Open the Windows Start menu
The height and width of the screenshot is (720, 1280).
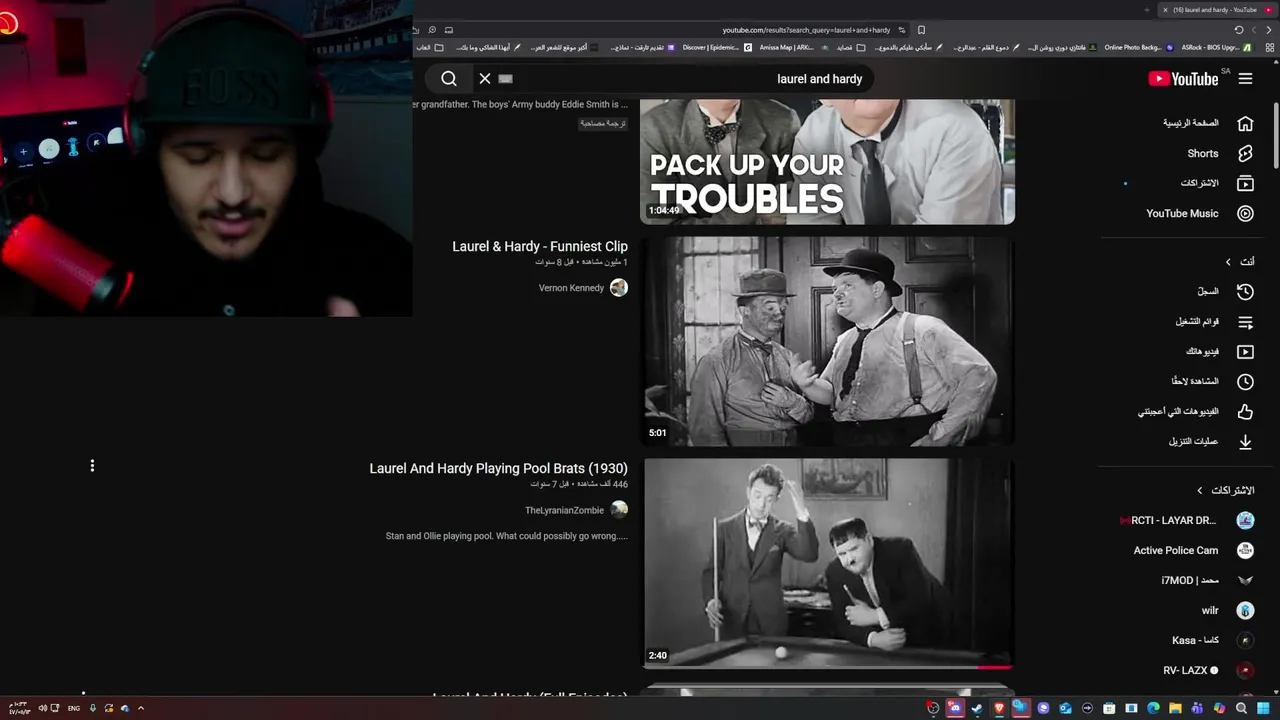1263,708
